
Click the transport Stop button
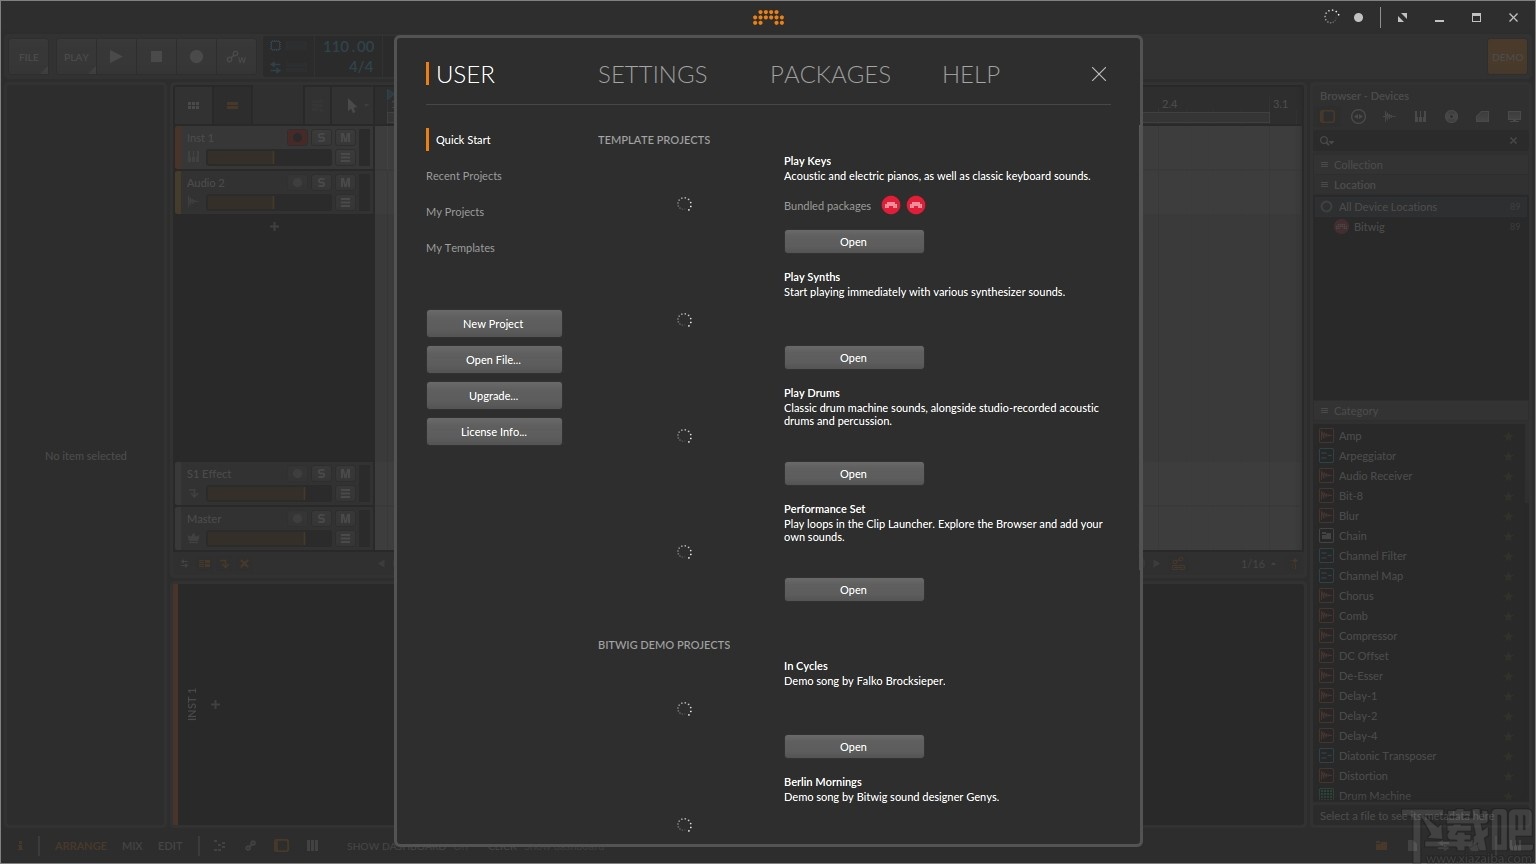(x=156, y=57)
